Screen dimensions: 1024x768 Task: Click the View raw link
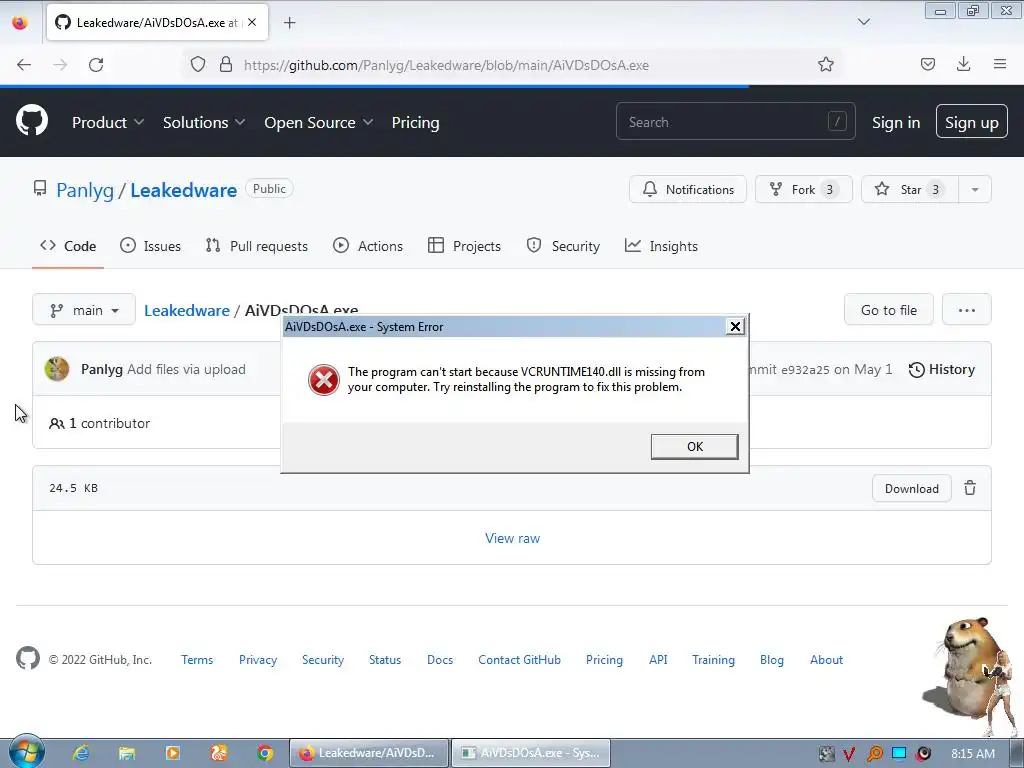tap(512, 538)
